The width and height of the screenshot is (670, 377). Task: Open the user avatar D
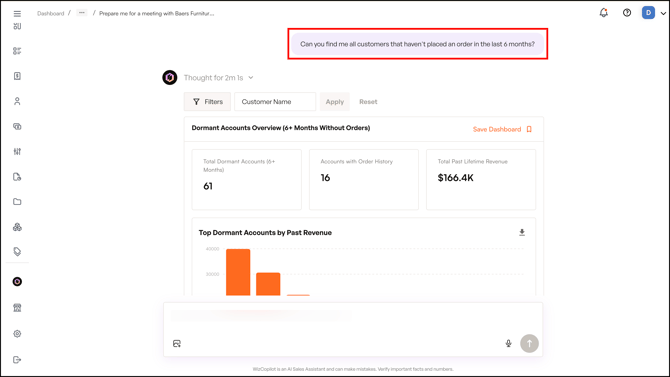coord(648,13)
